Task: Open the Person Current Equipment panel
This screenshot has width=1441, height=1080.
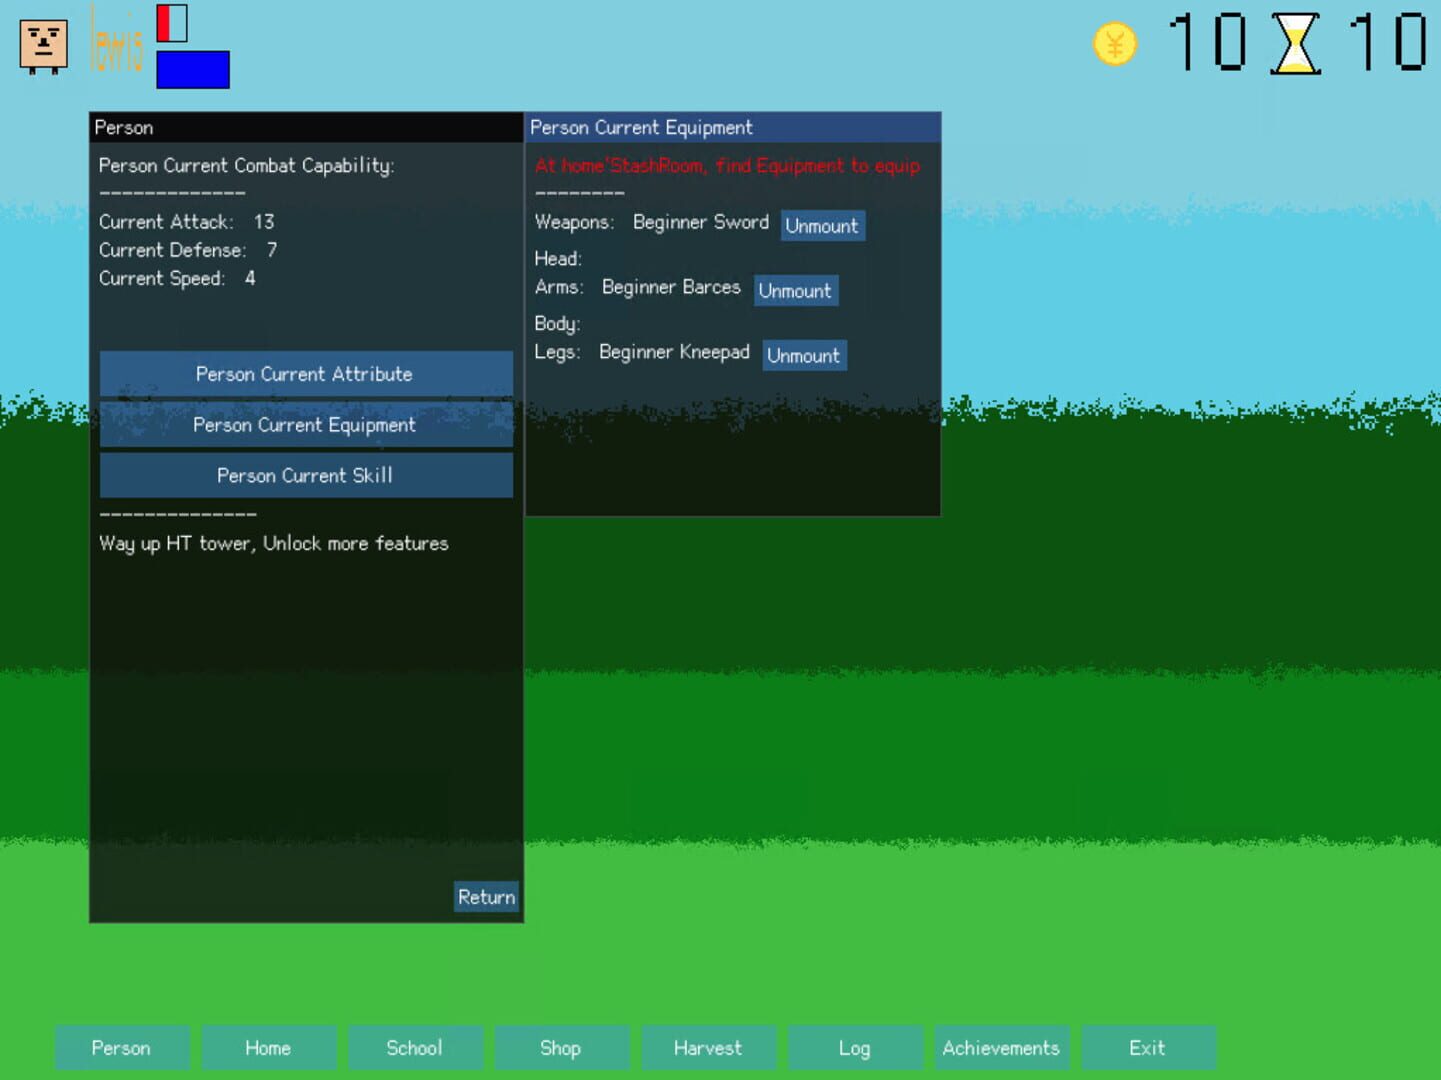Action: pos(305,425)
